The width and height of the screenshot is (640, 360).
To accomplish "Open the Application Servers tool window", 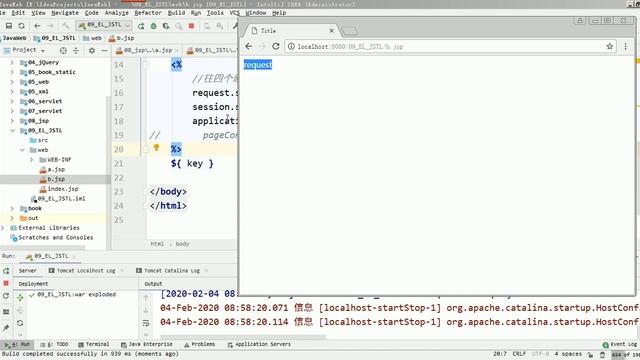I will click(259, 344).
